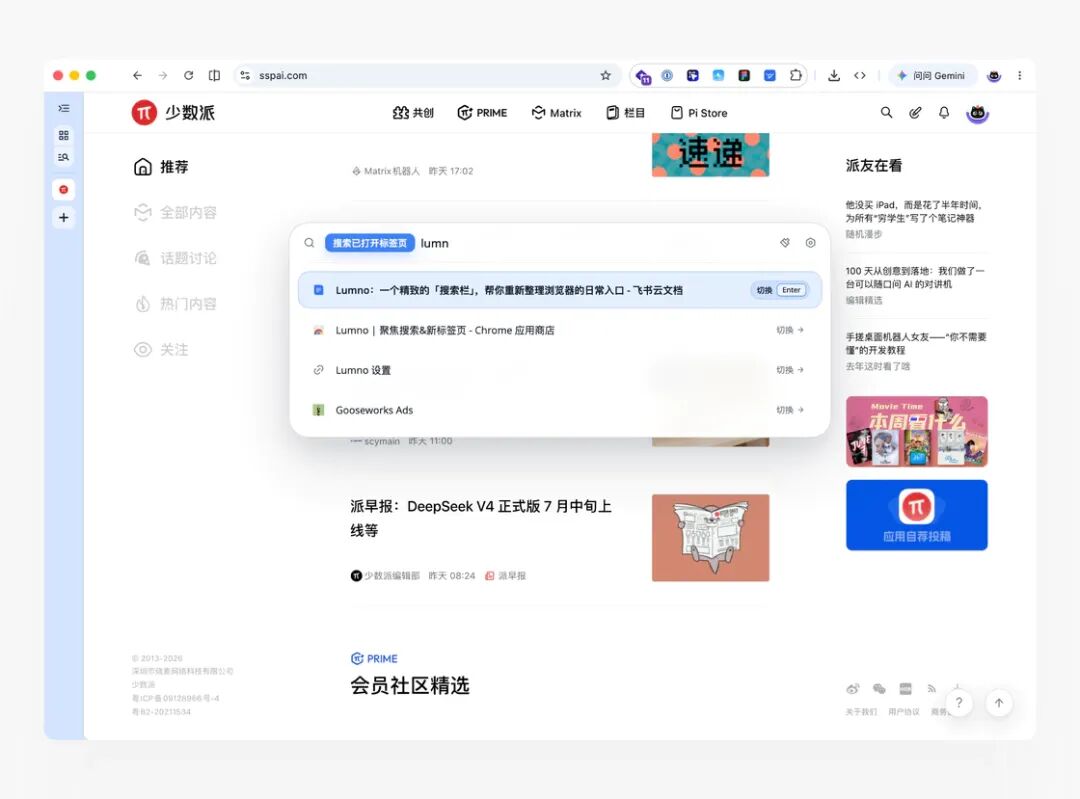Open notifications bell icon
Image resolution: width=1080 pixels, height=799 pixels.
coord(944,112)
